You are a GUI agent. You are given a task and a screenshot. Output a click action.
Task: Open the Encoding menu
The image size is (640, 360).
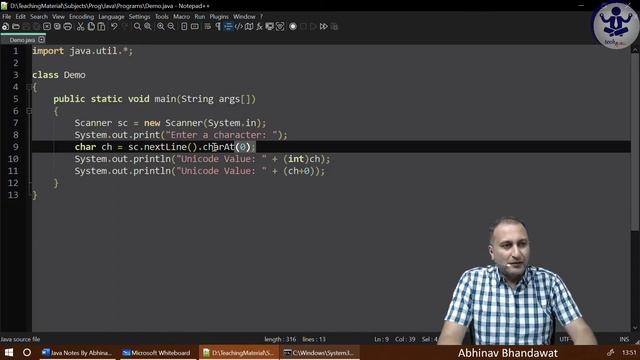click(81, 17)
